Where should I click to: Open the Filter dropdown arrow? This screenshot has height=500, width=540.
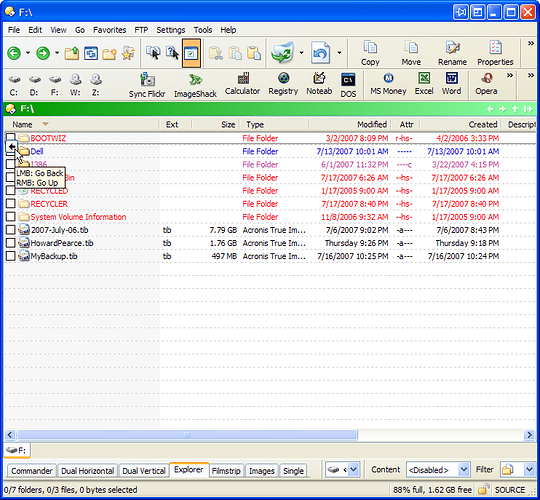529,469
